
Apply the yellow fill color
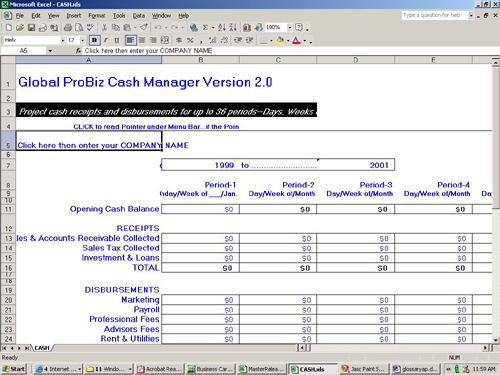(x=280, y=41)
